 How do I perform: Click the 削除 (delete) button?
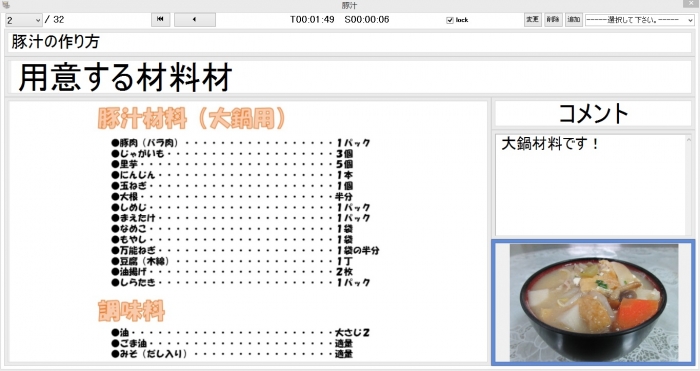(553, 20)
